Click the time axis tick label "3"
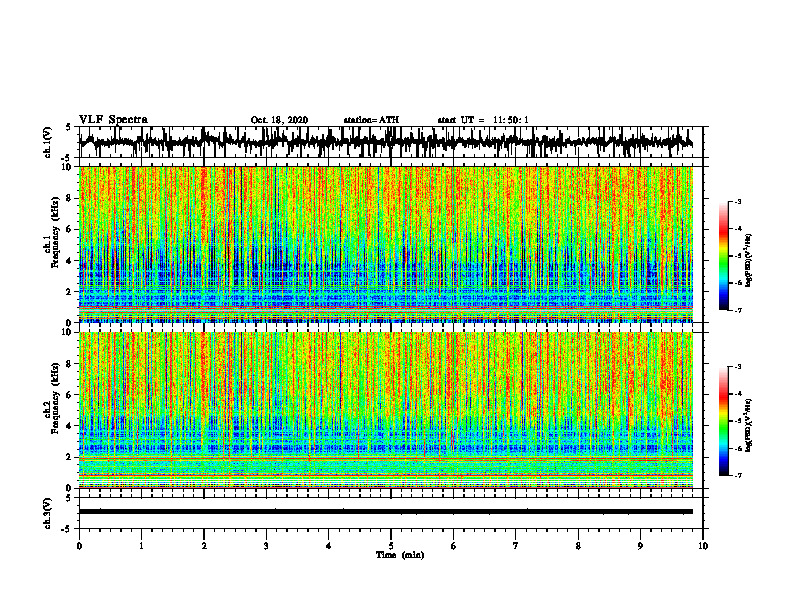Viewport: 792px width, 612px height. point(266,546)
